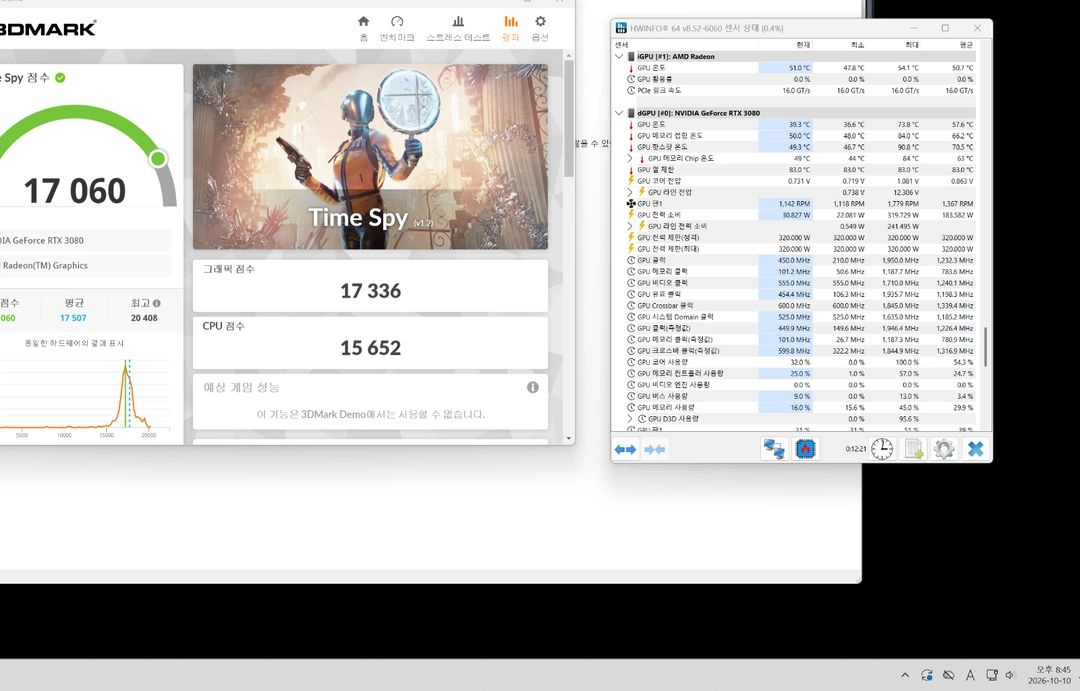Click the graphics score value 17 336
1080x691 pixels.
point(371,291)
